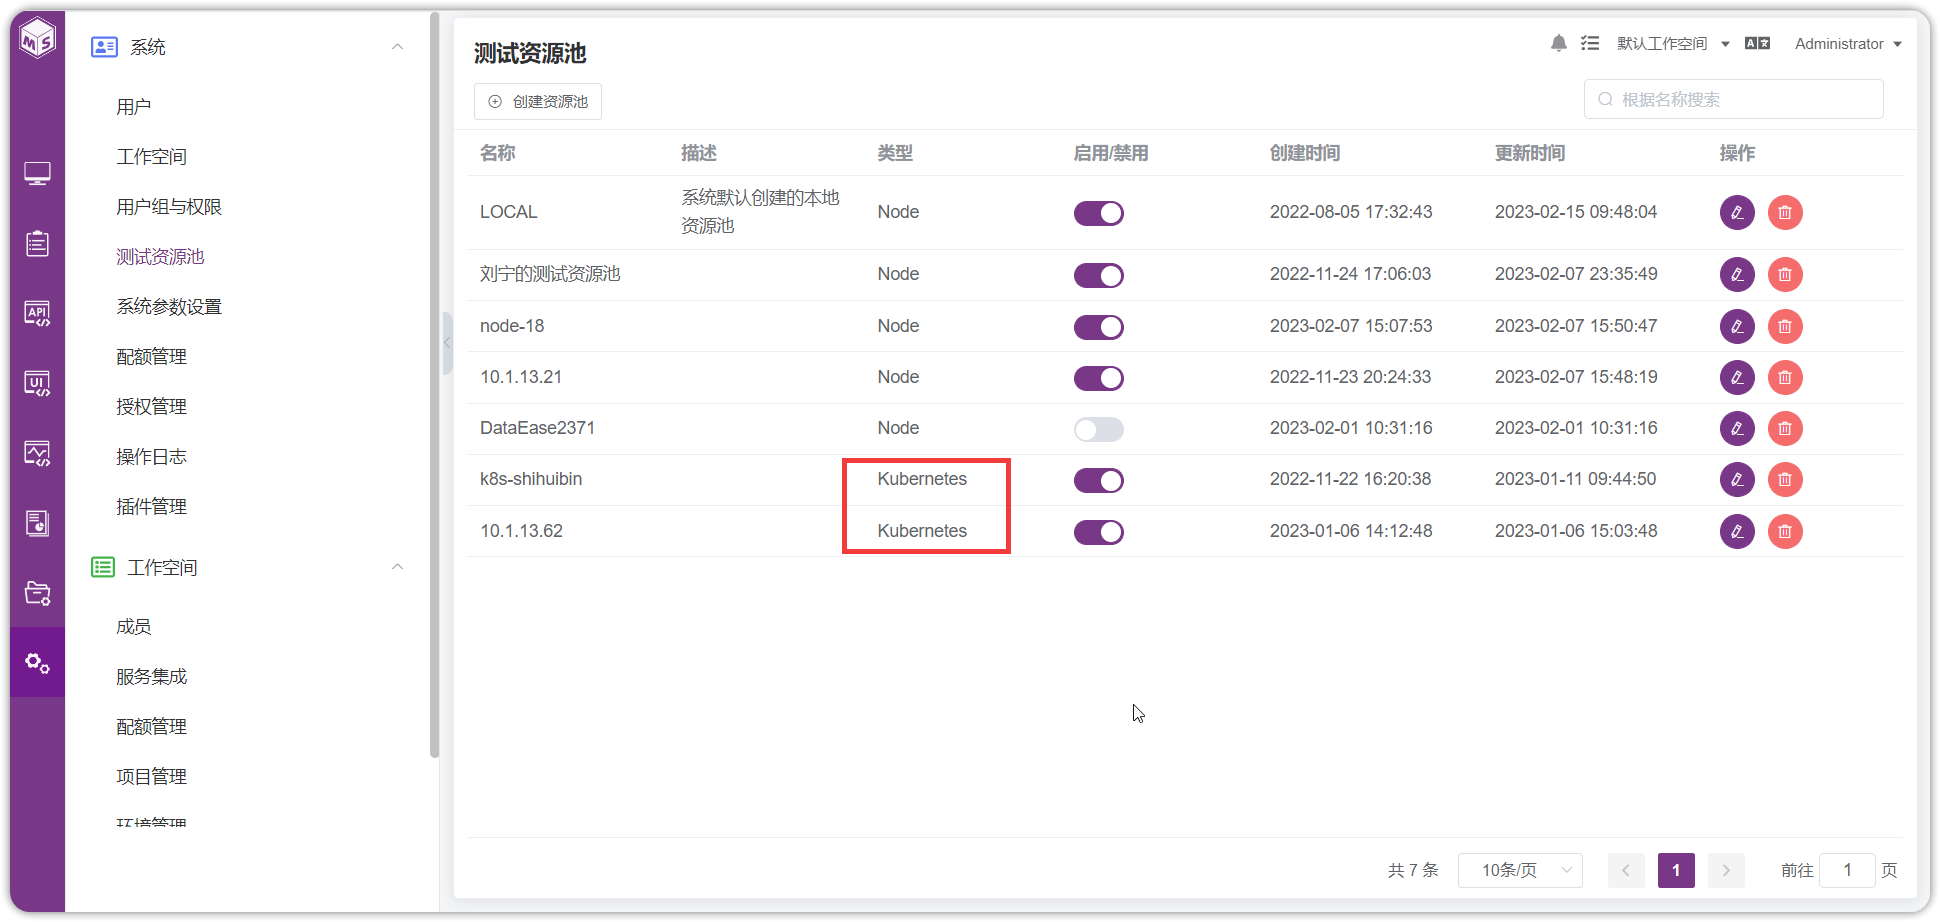Open the 默认工作空间 workspace dropdown
Image resolution: width=1940 pixels, height=922 pixels.
(1673, 44)
